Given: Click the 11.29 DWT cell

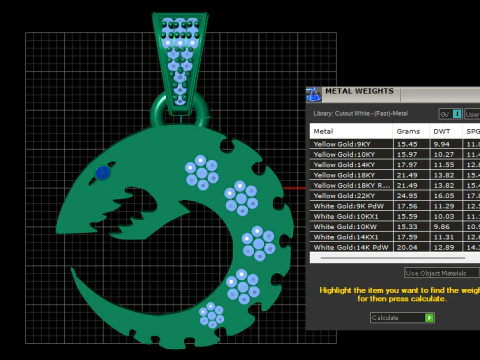Looking at the screenshot, I should pos(446,206).
